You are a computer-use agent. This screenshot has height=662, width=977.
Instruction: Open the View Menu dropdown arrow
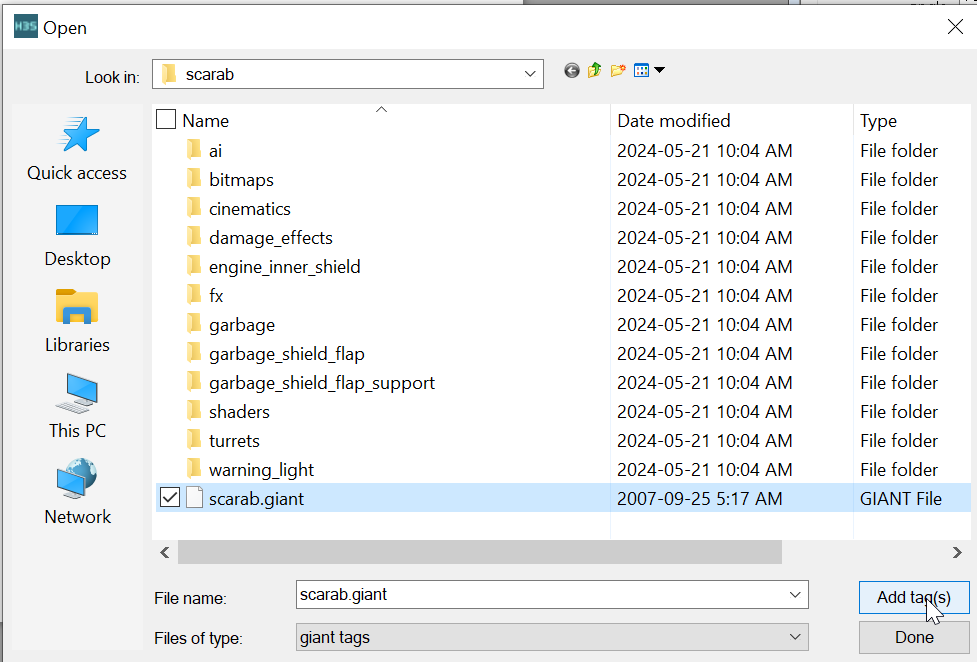(660, 71)
